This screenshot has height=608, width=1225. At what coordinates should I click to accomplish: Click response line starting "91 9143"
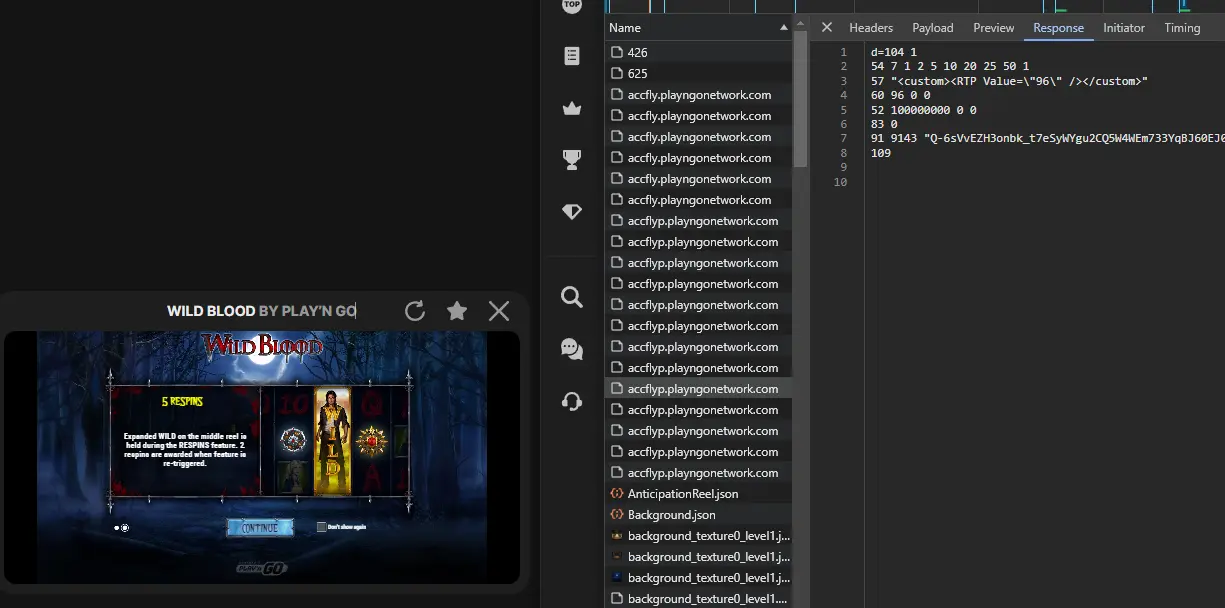[1047, 139]
